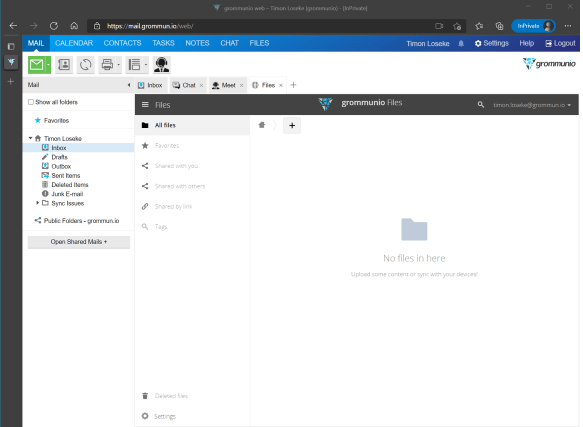Enable Show all folders checkbox

coord(31,102)
